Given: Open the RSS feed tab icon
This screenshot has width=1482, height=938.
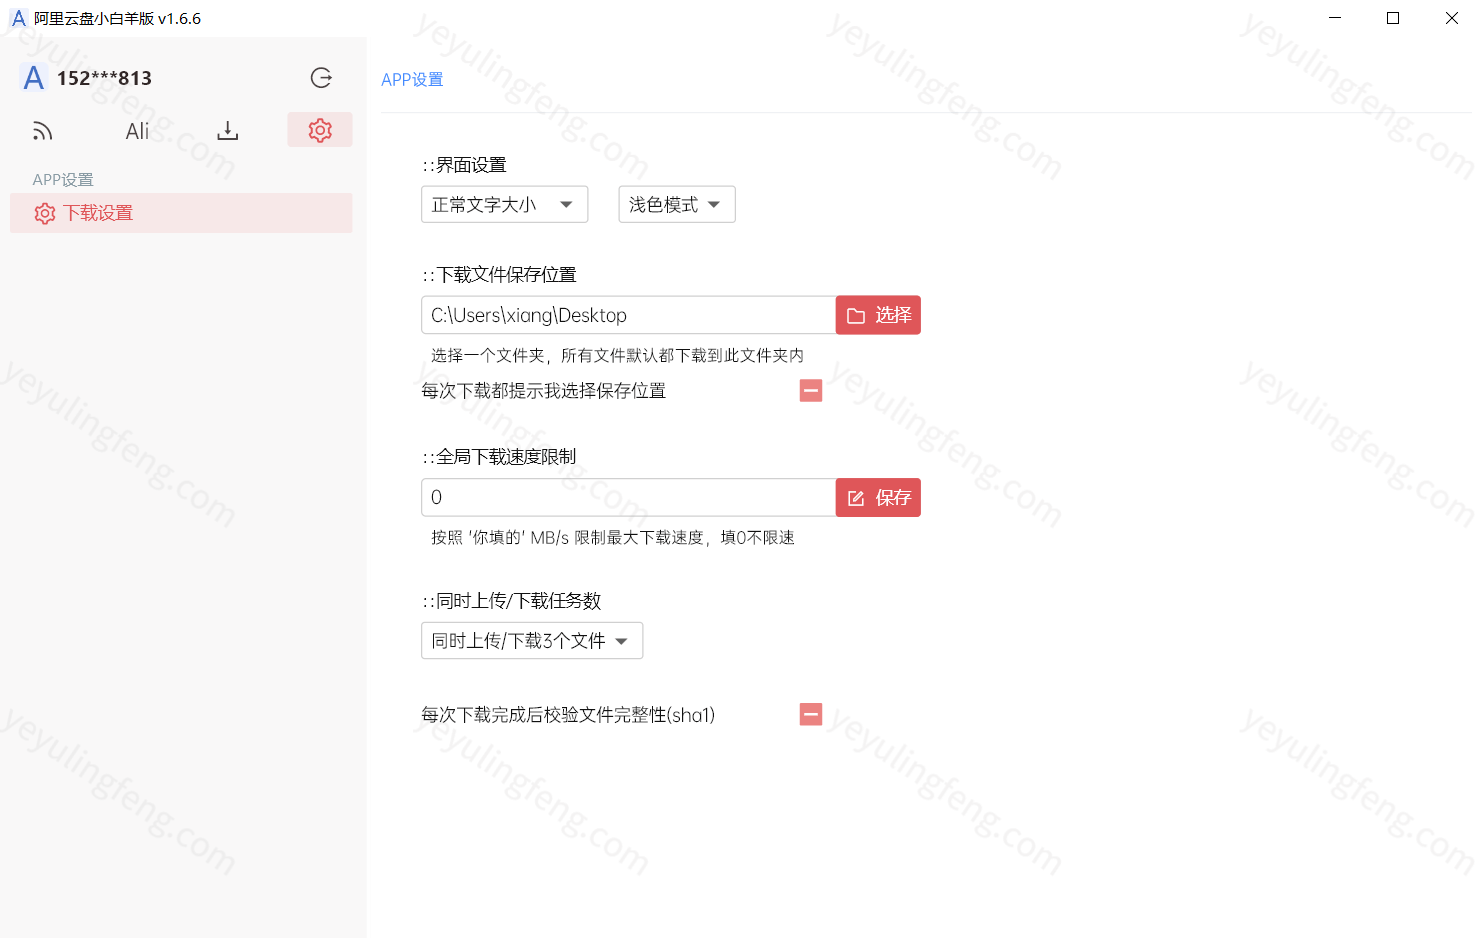Looking at the screenshot, I should point(42,131).
